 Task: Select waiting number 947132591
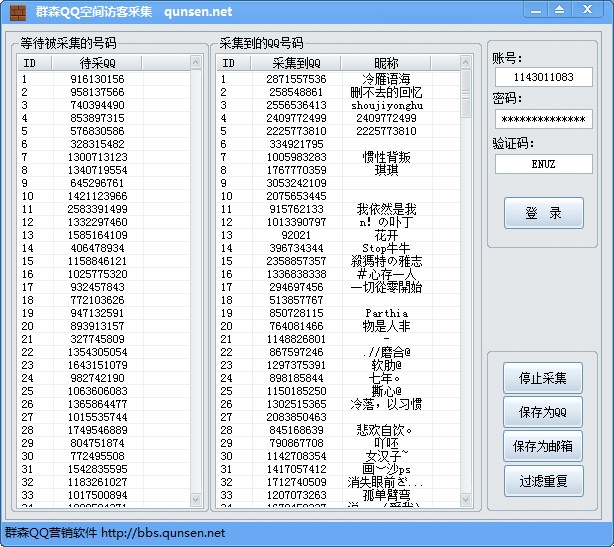(97, 313)
